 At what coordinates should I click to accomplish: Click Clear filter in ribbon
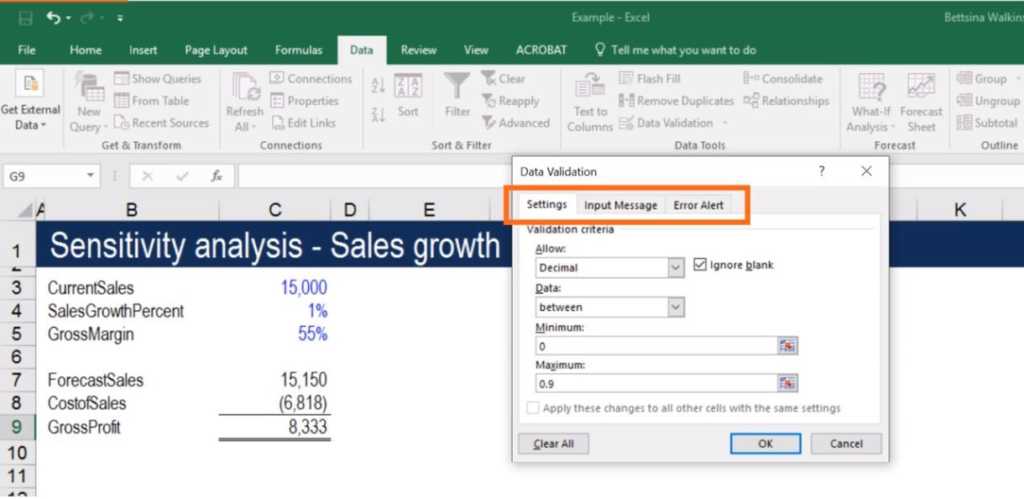503,79
